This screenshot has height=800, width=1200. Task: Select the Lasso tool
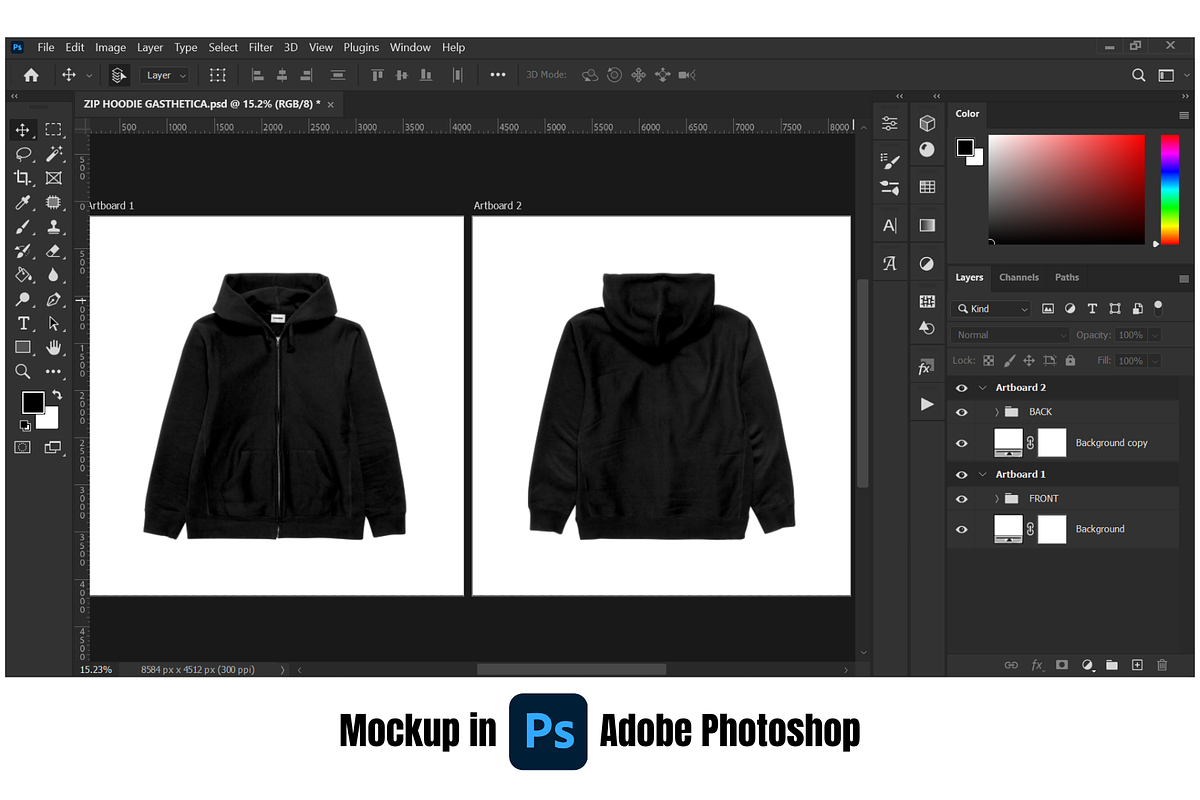(23, 154)
